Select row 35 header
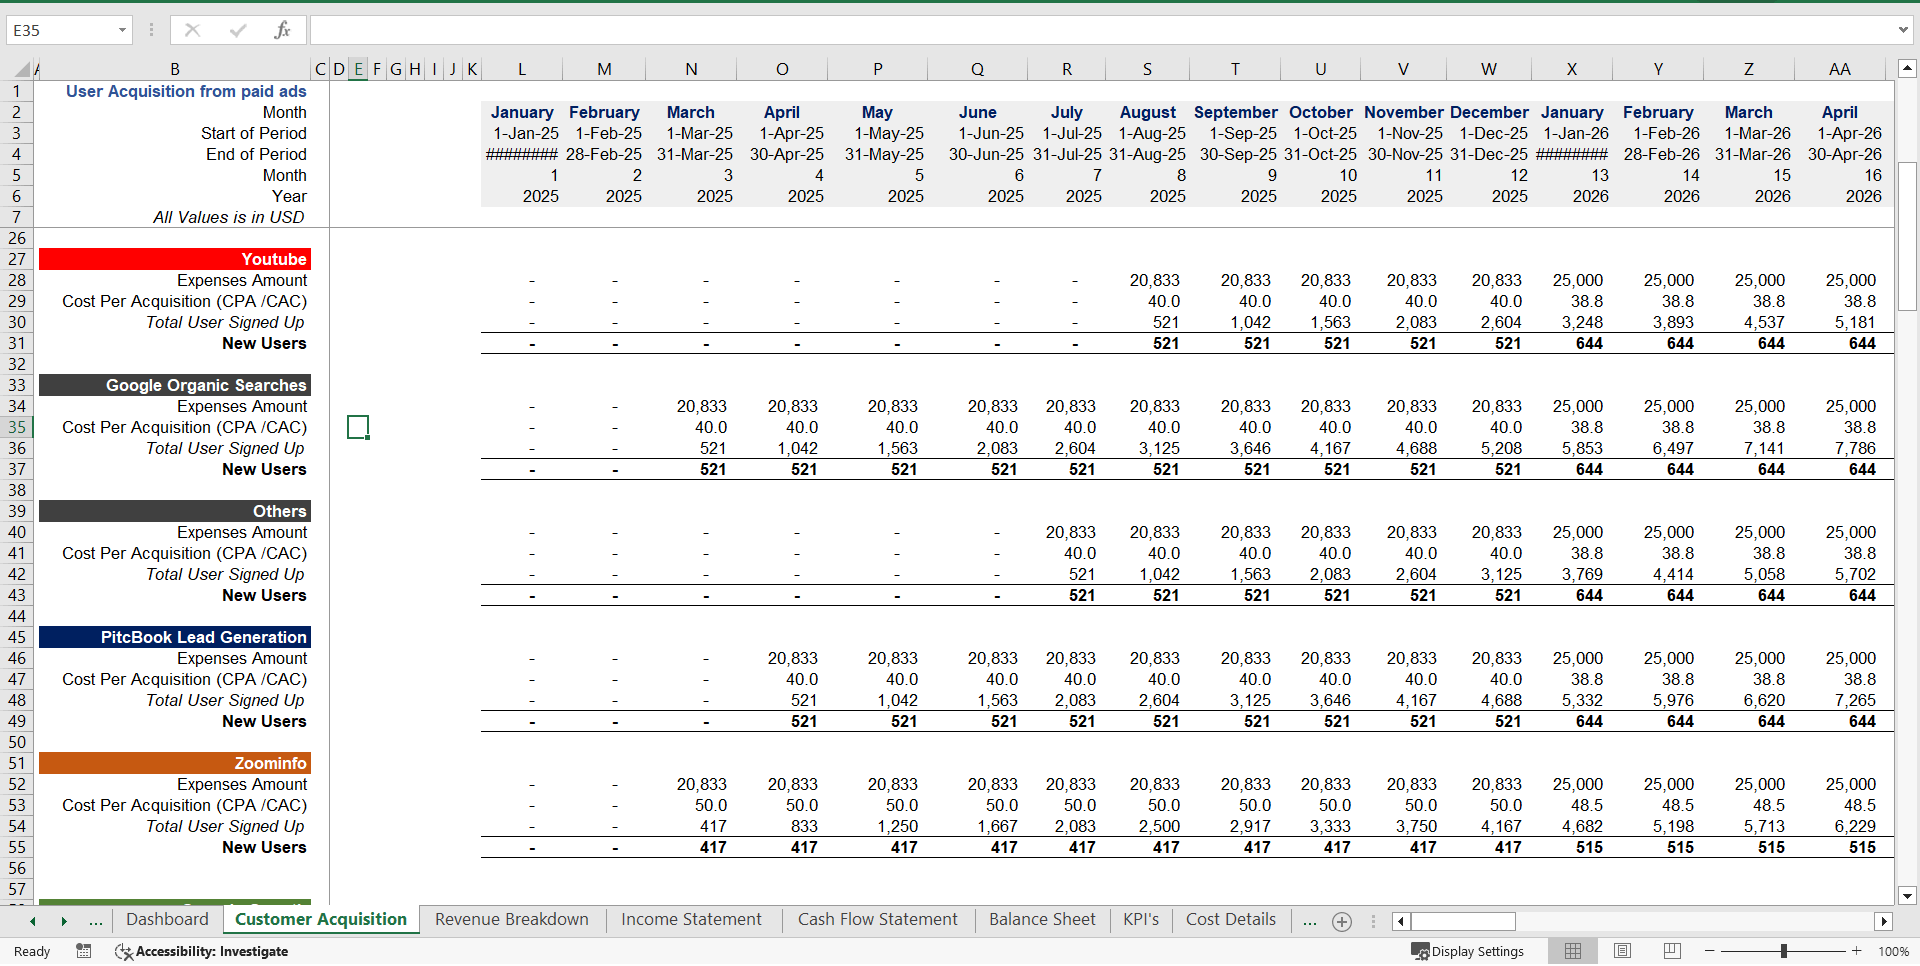1920x966 pixels. point(17,427)
